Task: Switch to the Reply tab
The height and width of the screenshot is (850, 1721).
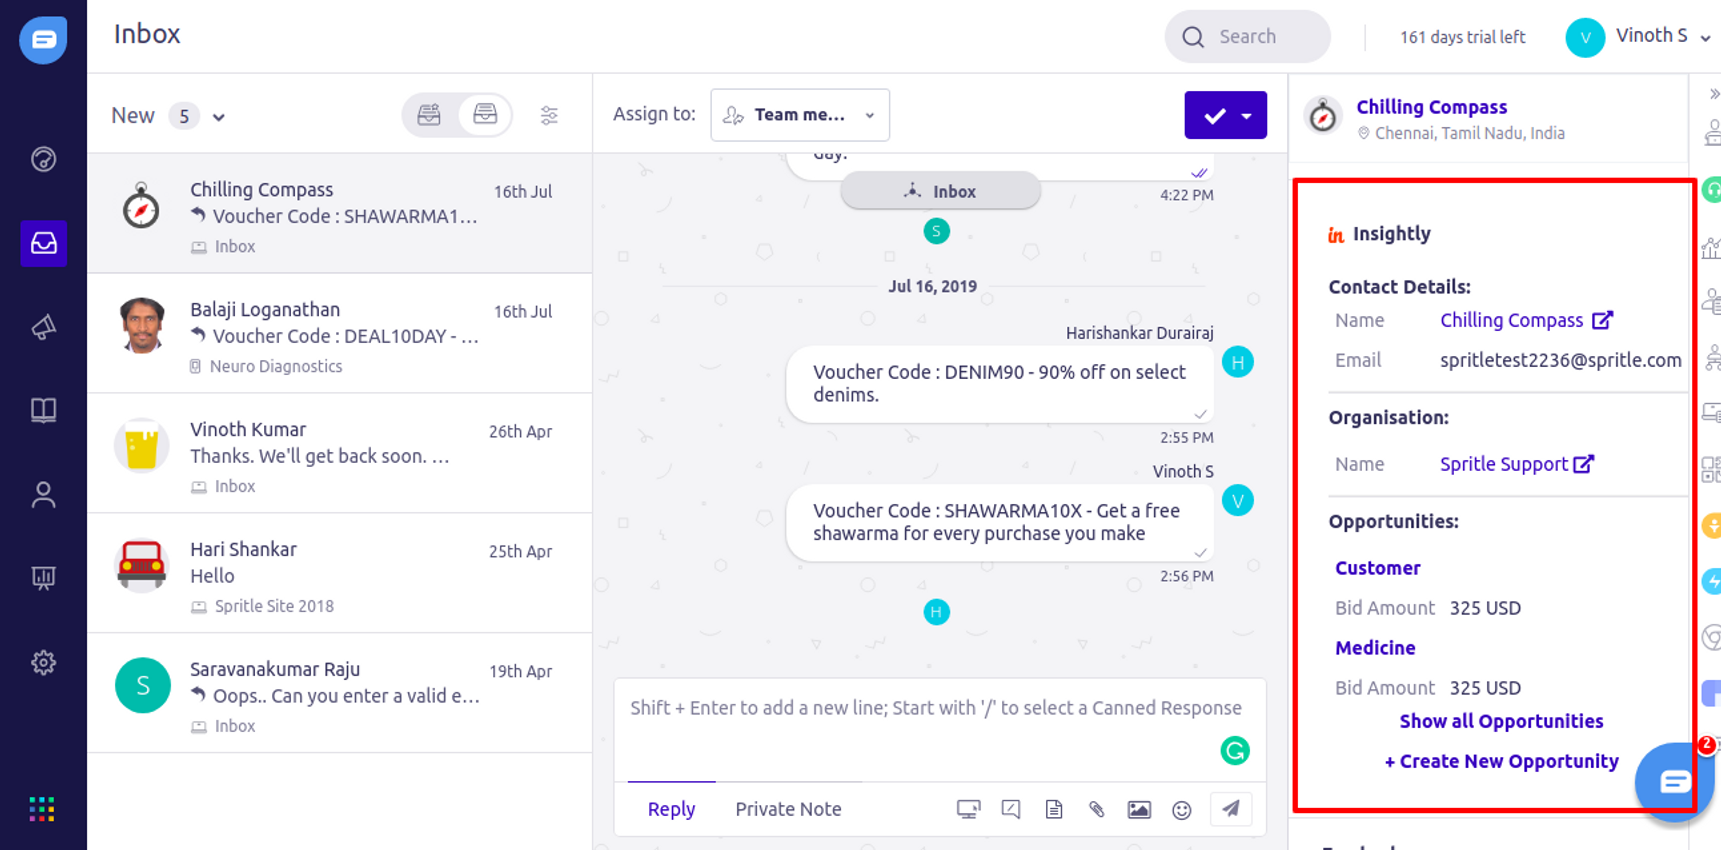Action: tap(671, 809)
